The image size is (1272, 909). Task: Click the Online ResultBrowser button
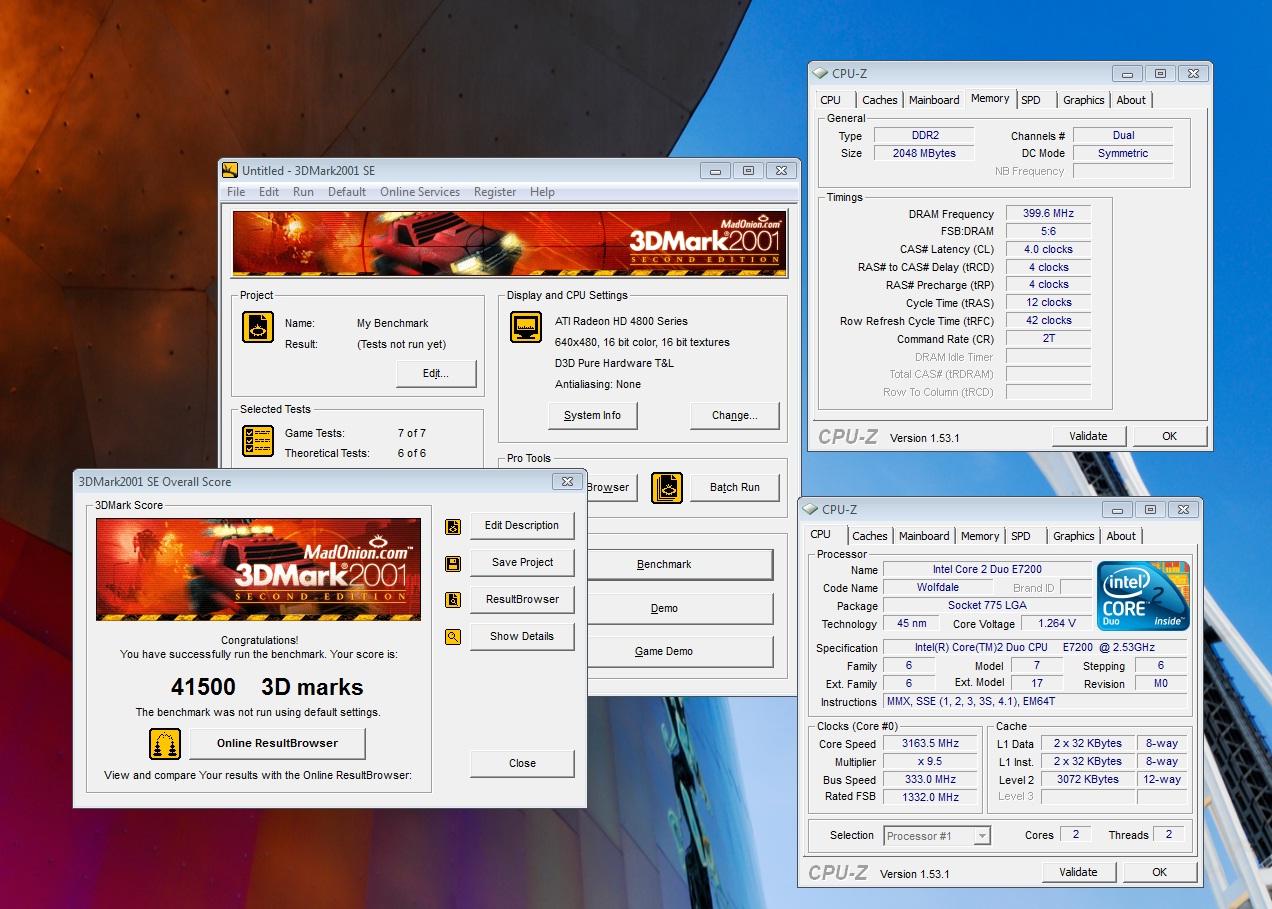tap(277, 744)
